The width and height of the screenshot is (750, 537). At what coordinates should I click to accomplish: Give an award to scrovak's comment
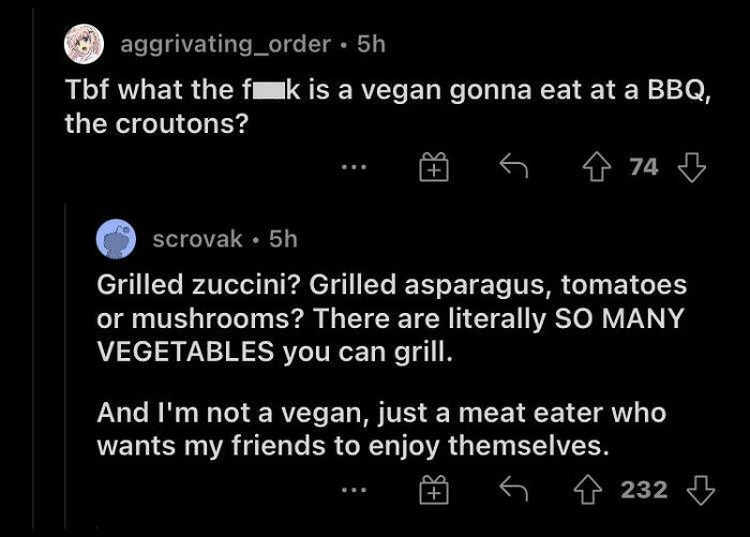click(x=434, y=490)
